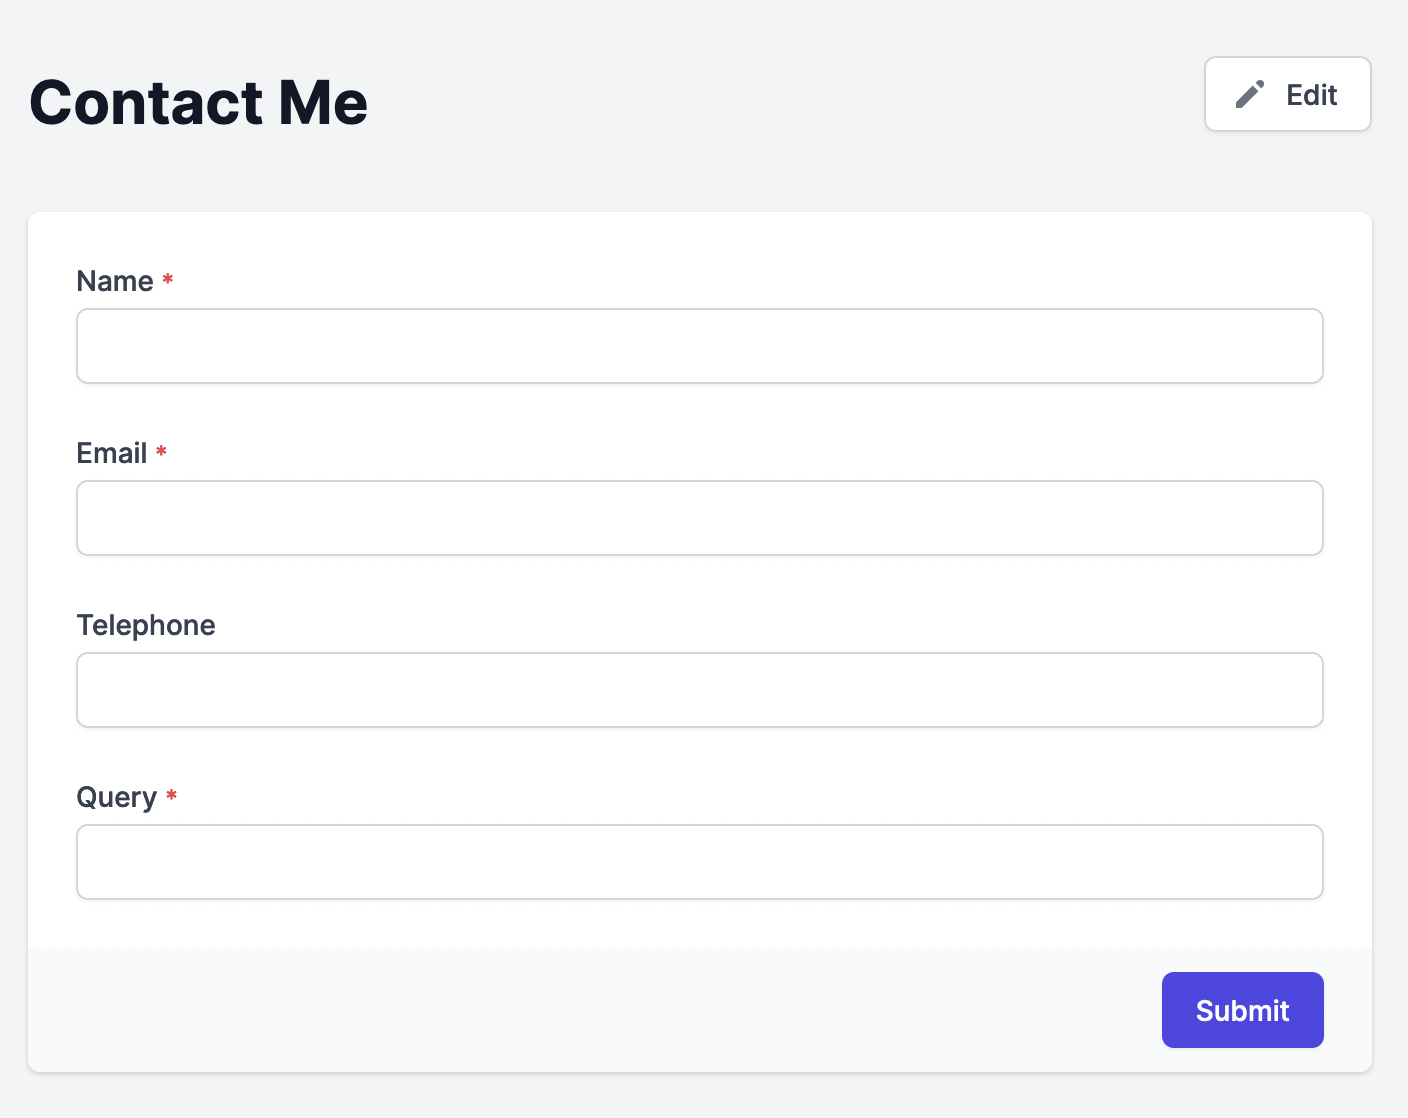Click the Name field label
The width and height of the screenshot is (1408, 1118).
[x=115, y=281]
